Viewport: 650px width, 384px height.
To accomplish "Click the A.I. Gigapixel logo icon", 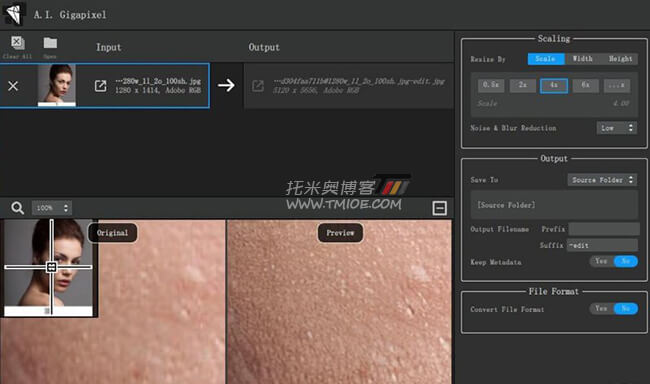I will [14, 14].
